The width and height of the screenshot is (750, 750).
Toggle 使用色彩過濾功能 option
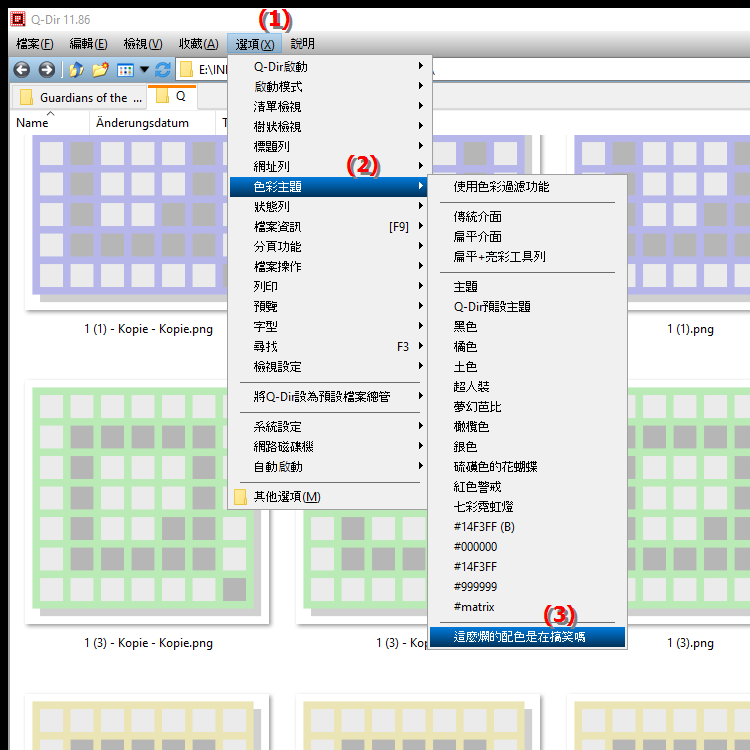pos(527,187)
